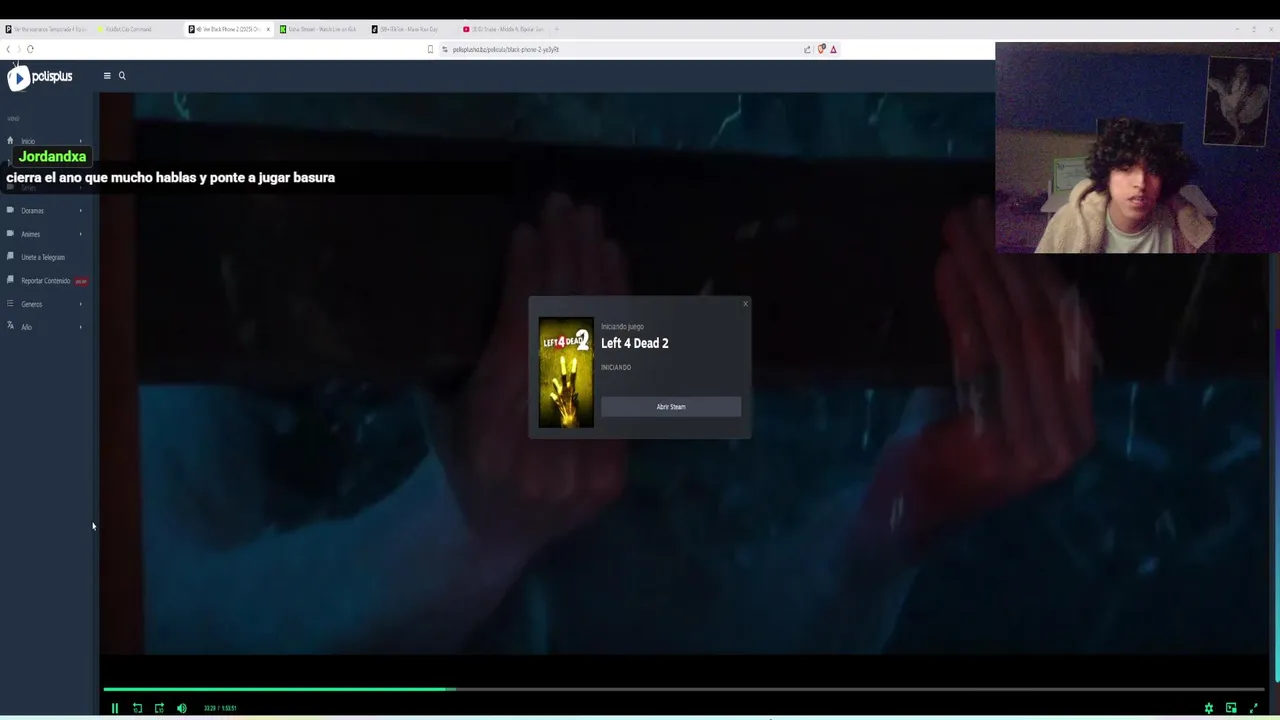The image size is (1280, 720).
Task: Switch to the KickBot Clip Command tab
Action: point(138,29)
